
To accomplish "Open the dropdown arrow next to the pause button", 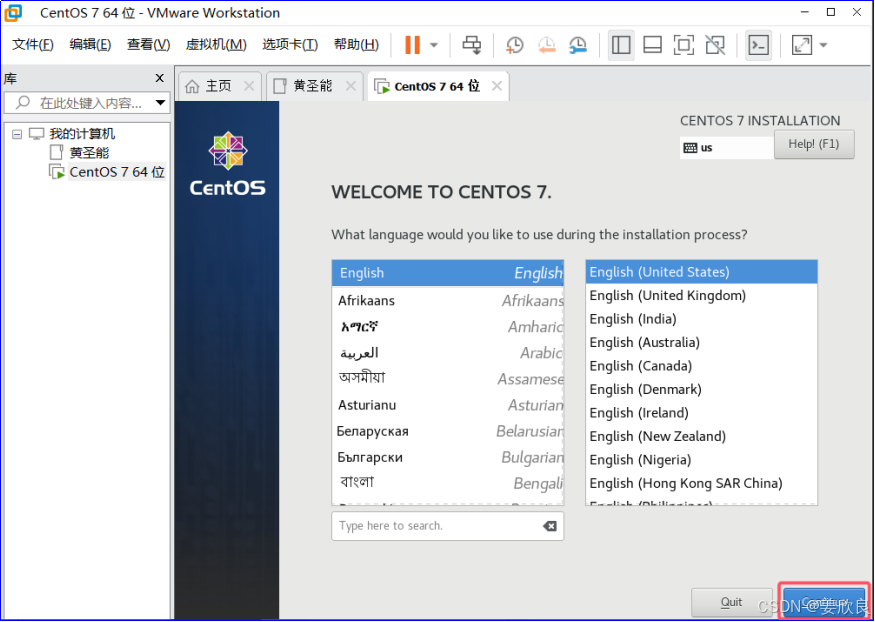I will [x=434, y=45].
